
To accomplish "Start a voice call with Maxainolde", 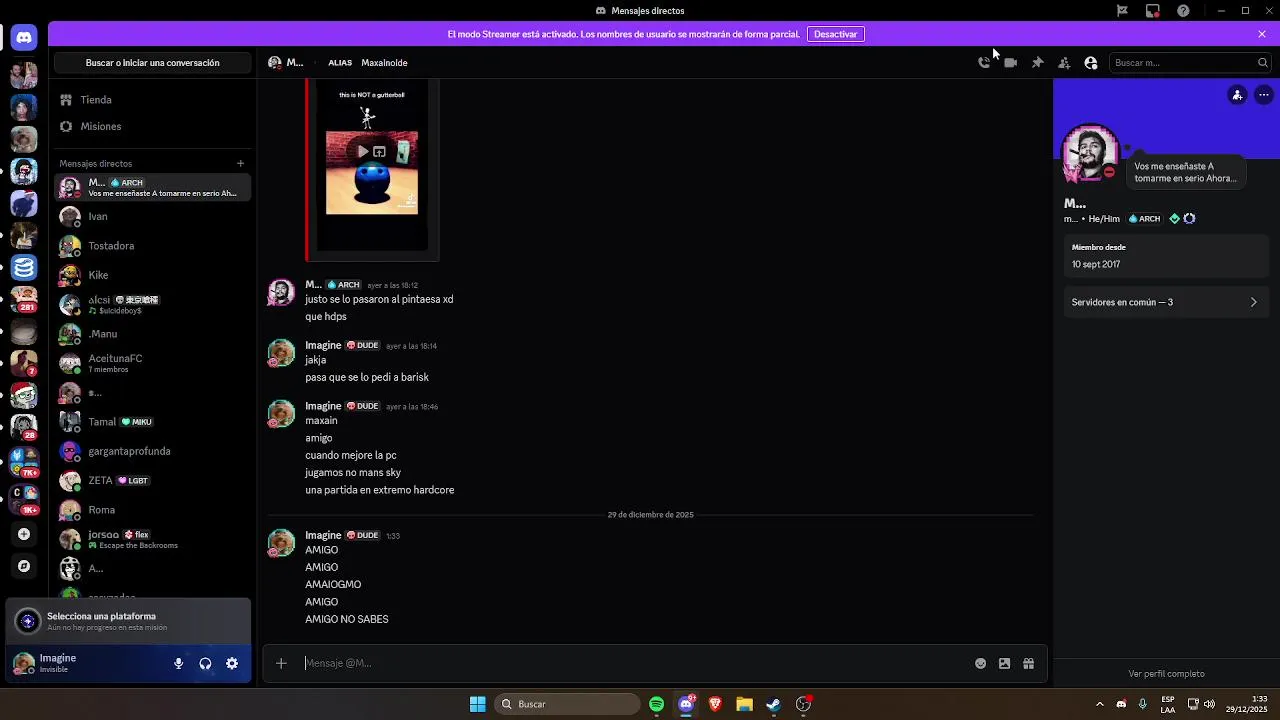I will pos(984,63).
